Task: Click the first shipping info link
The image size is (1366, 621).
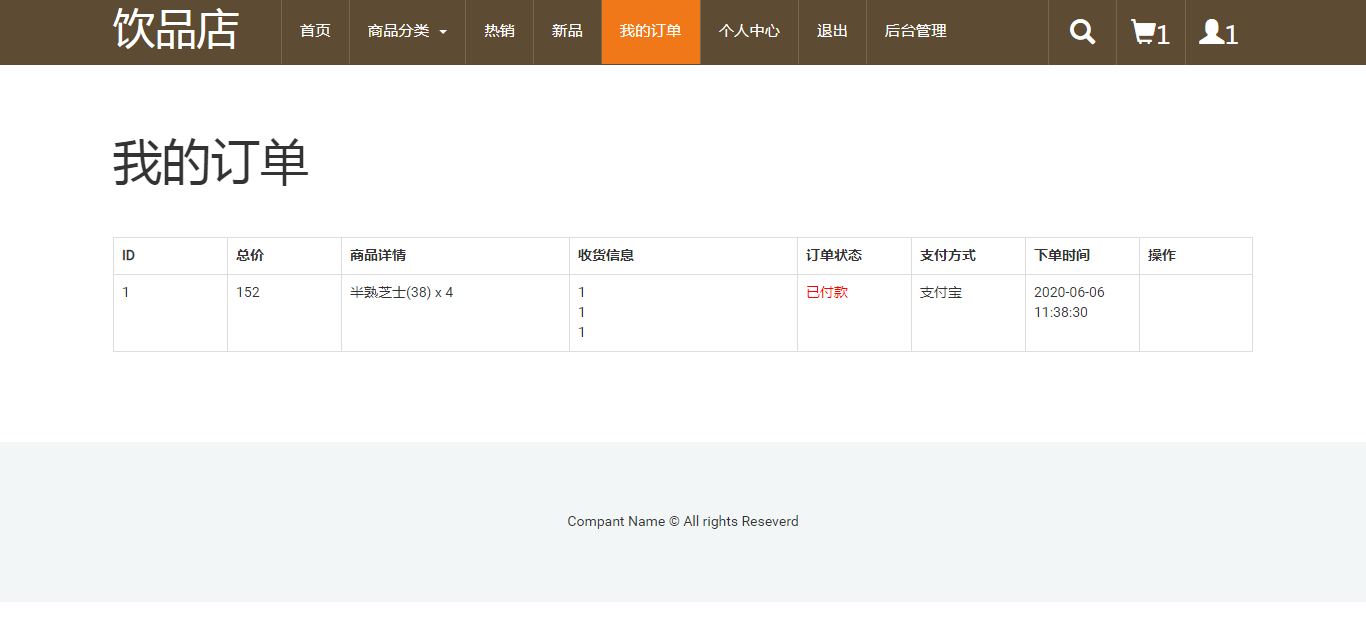Action: 582,292
